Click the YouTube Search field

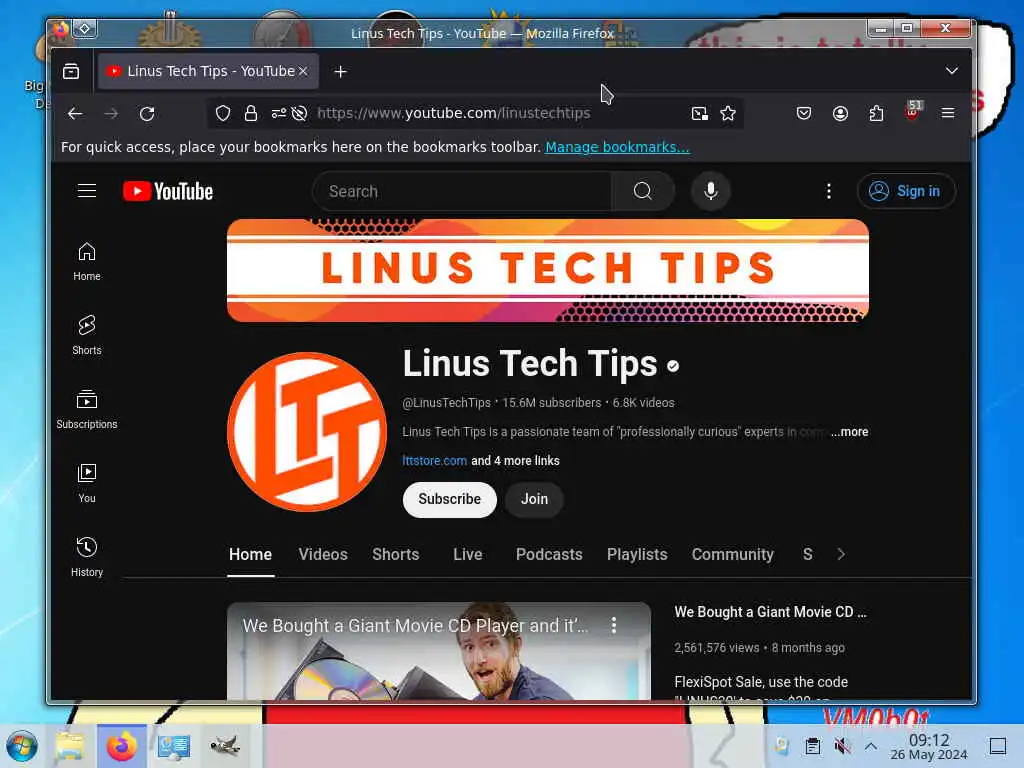point(462,191)
